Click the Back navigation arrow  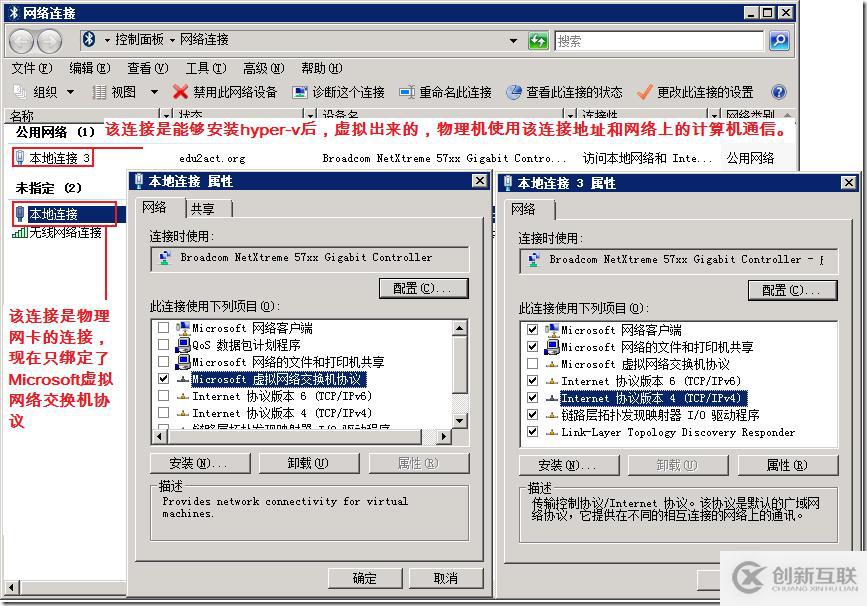22,41
